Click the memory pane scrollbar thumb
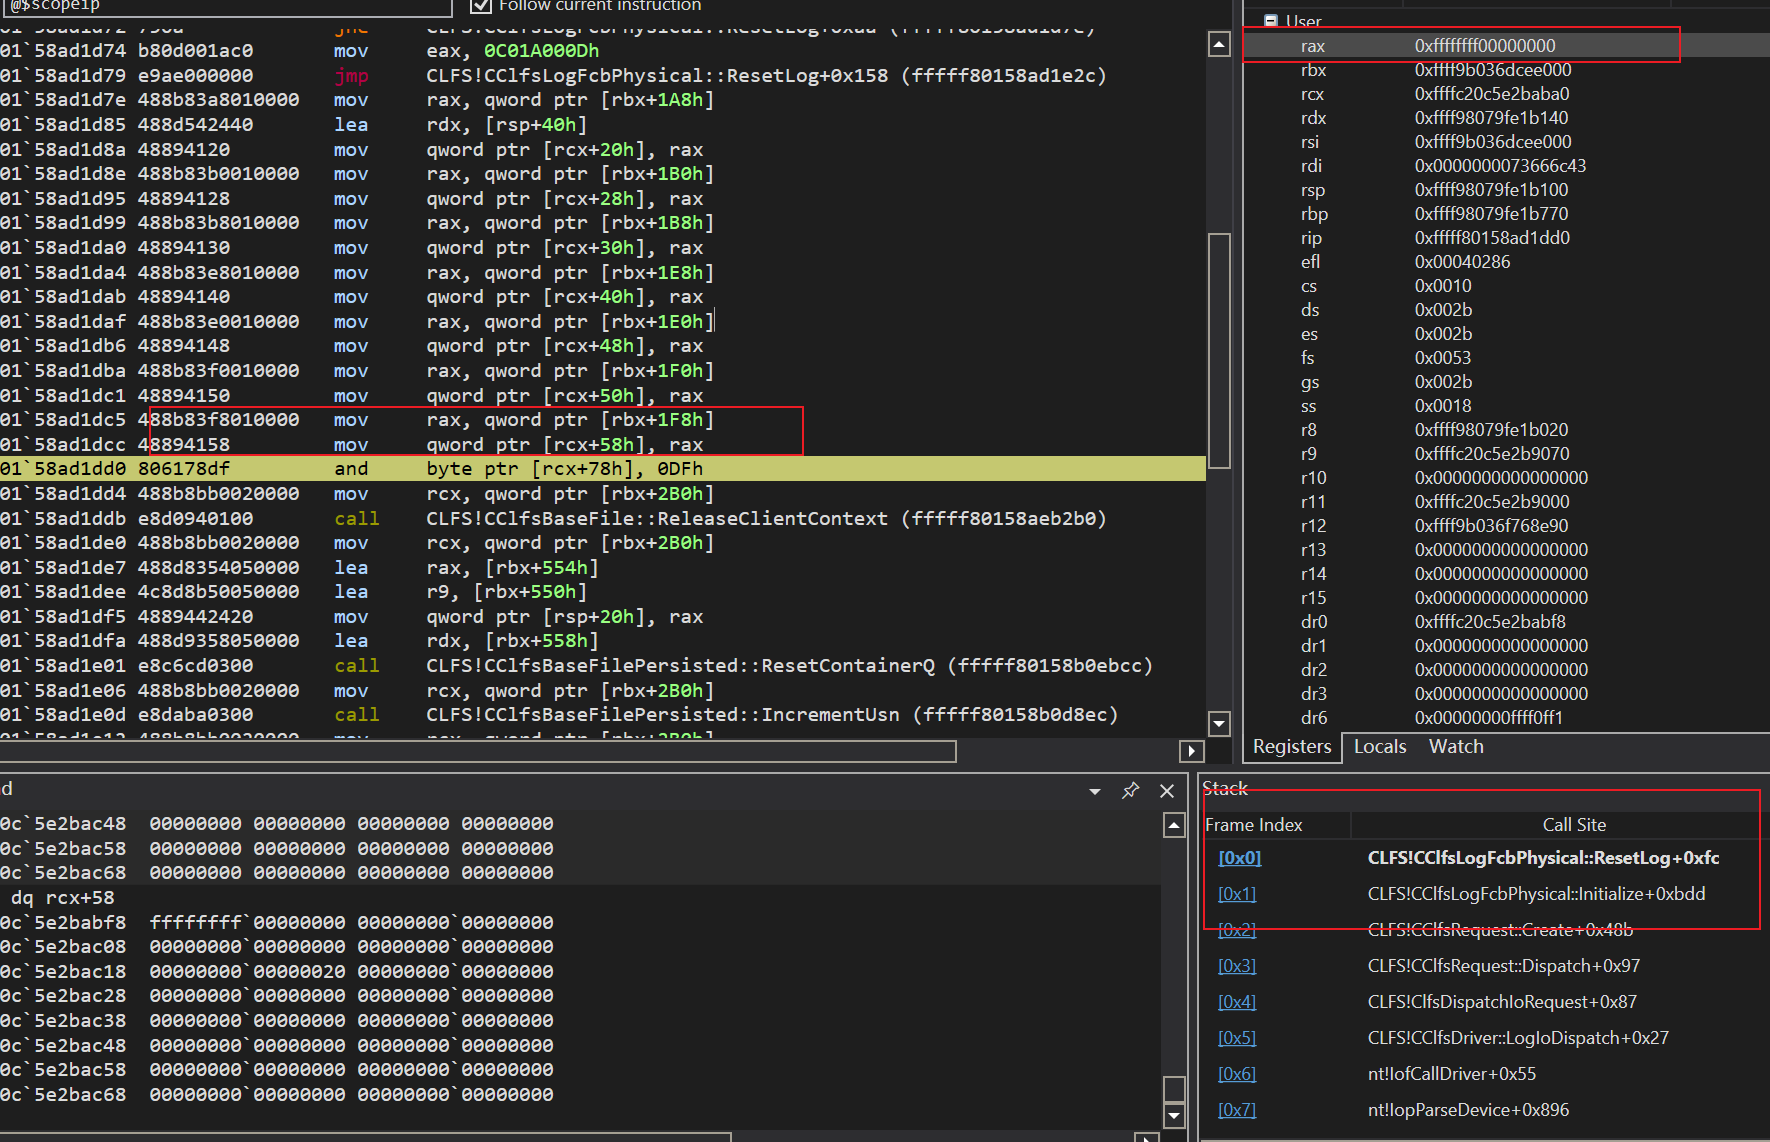The width and height of the screenshot is (1770, 1142). tap(1175, 1089)
